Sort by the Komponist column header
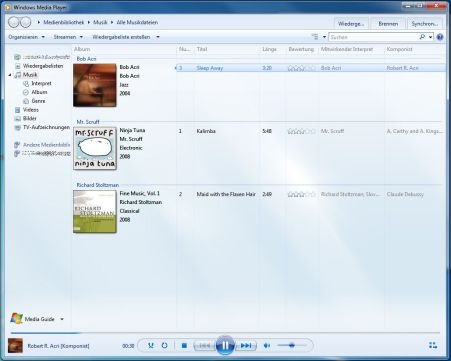The width and height of the screenshot is (451, 361). click(400, 49)
